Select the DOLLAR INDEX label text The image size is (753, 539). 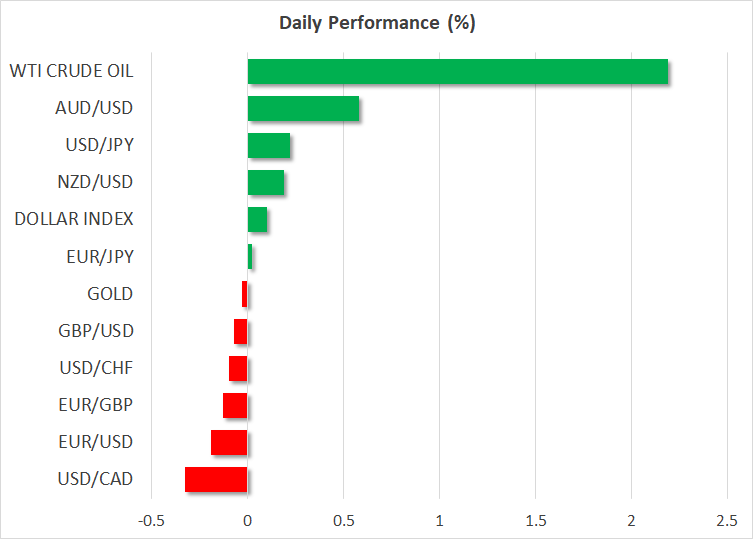point(74,219)
